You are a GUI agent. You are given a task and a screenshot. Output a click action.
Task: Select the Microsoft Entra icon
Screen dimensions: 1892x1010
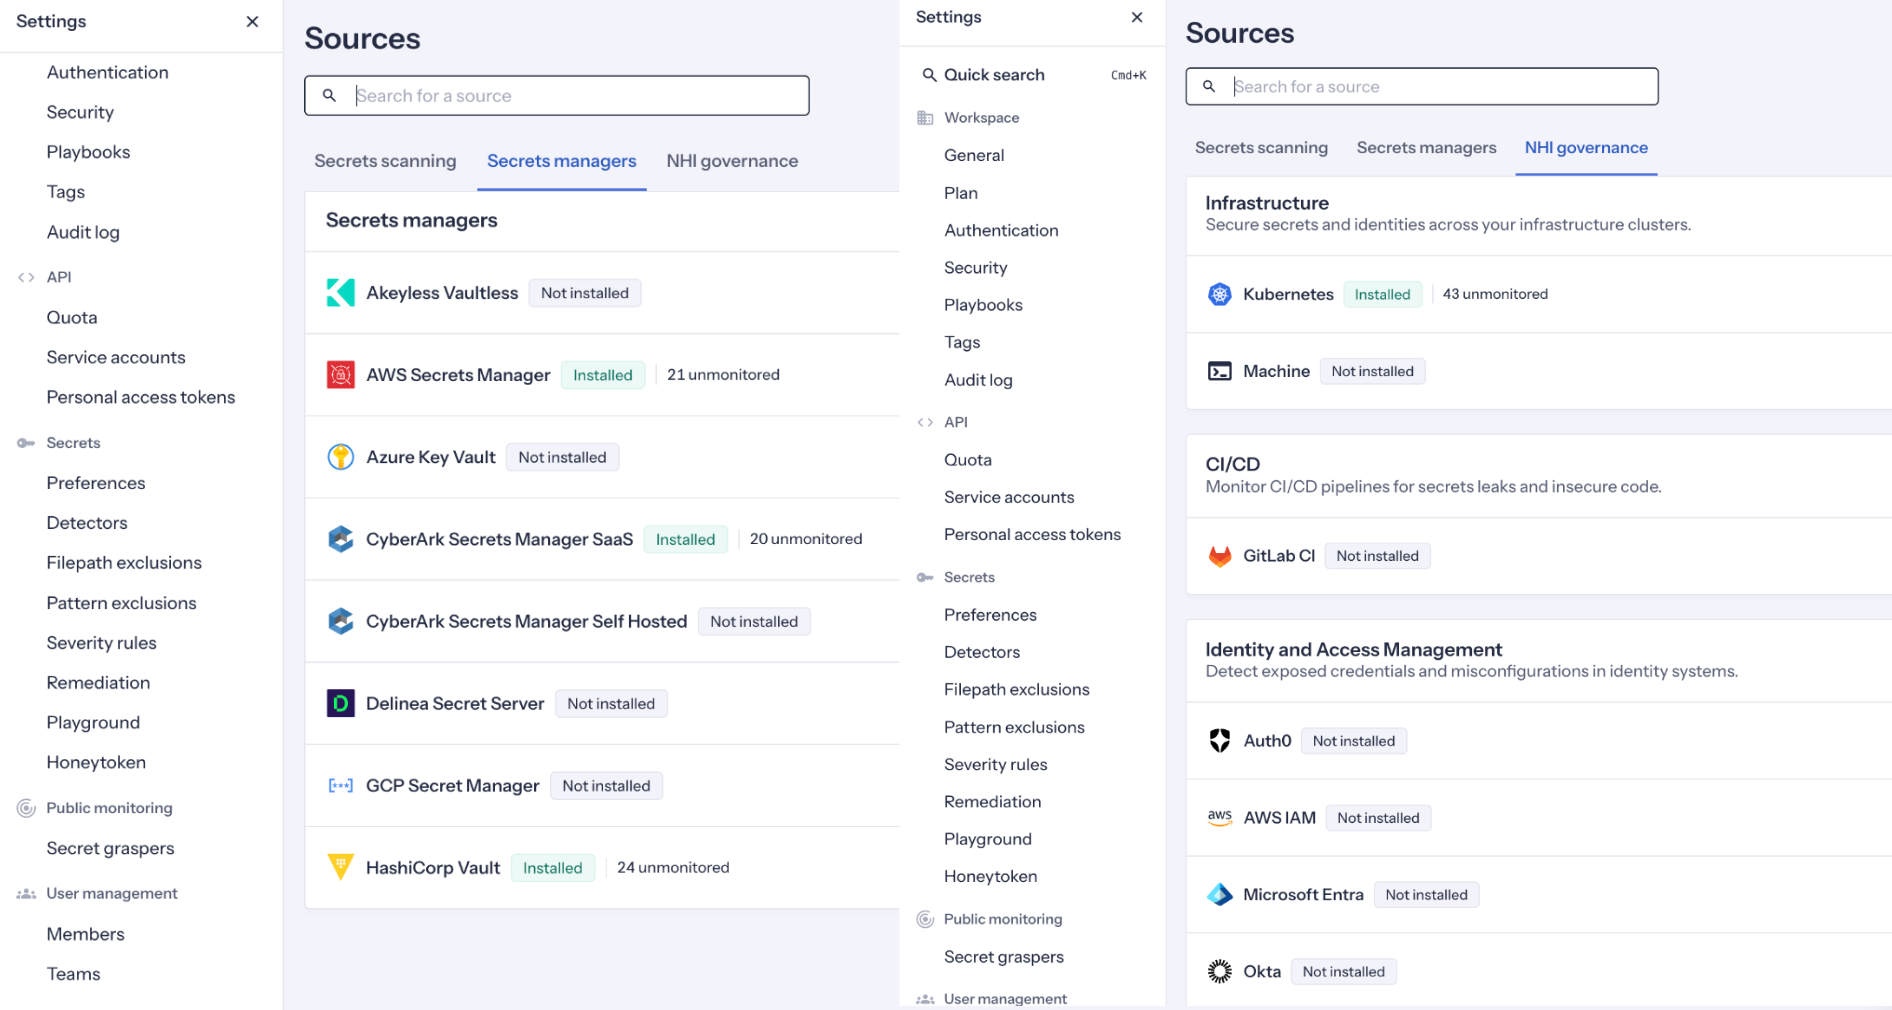[1219, 894]
